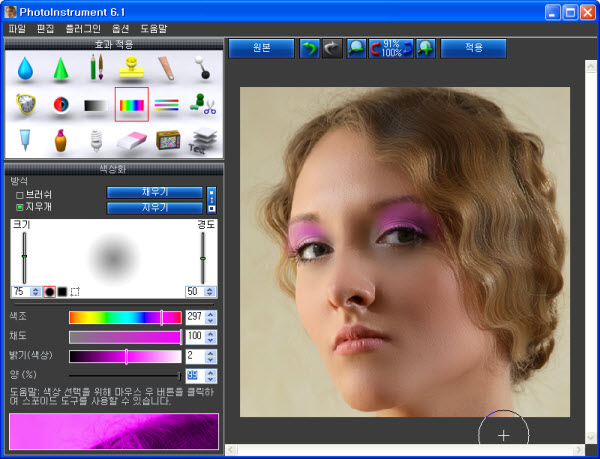600x459 pixels.
Task: Adjust the 경도 hardness vertical slider
Action: pyautogui.click(x=203, y=257)
